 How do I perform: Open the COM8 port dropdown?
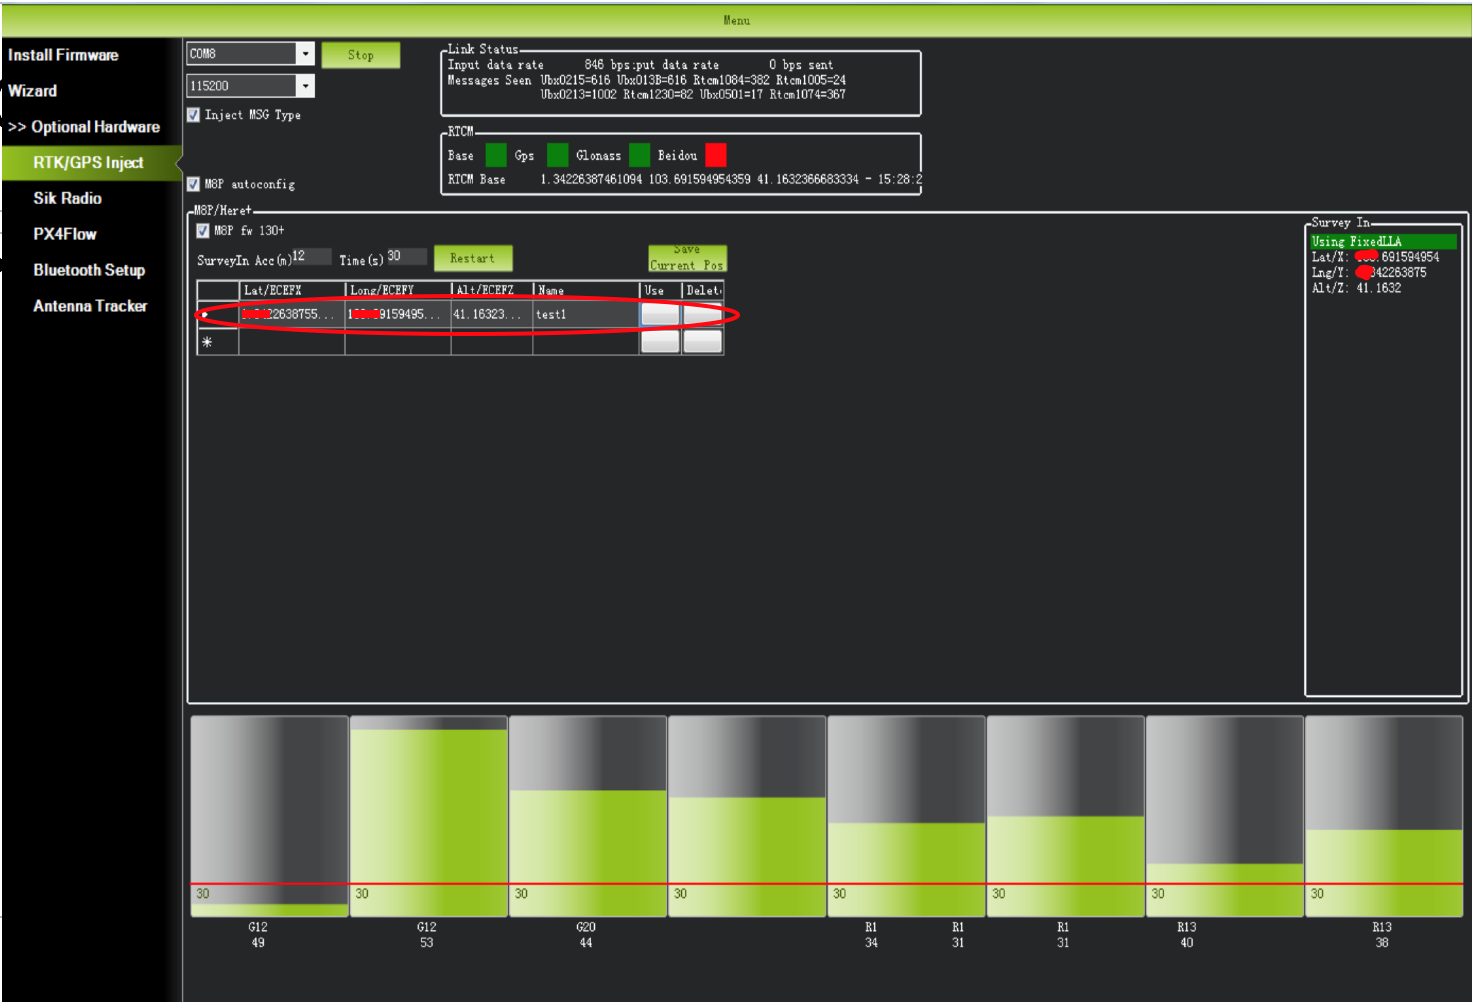pyautogui.click(x=306, y=53)
